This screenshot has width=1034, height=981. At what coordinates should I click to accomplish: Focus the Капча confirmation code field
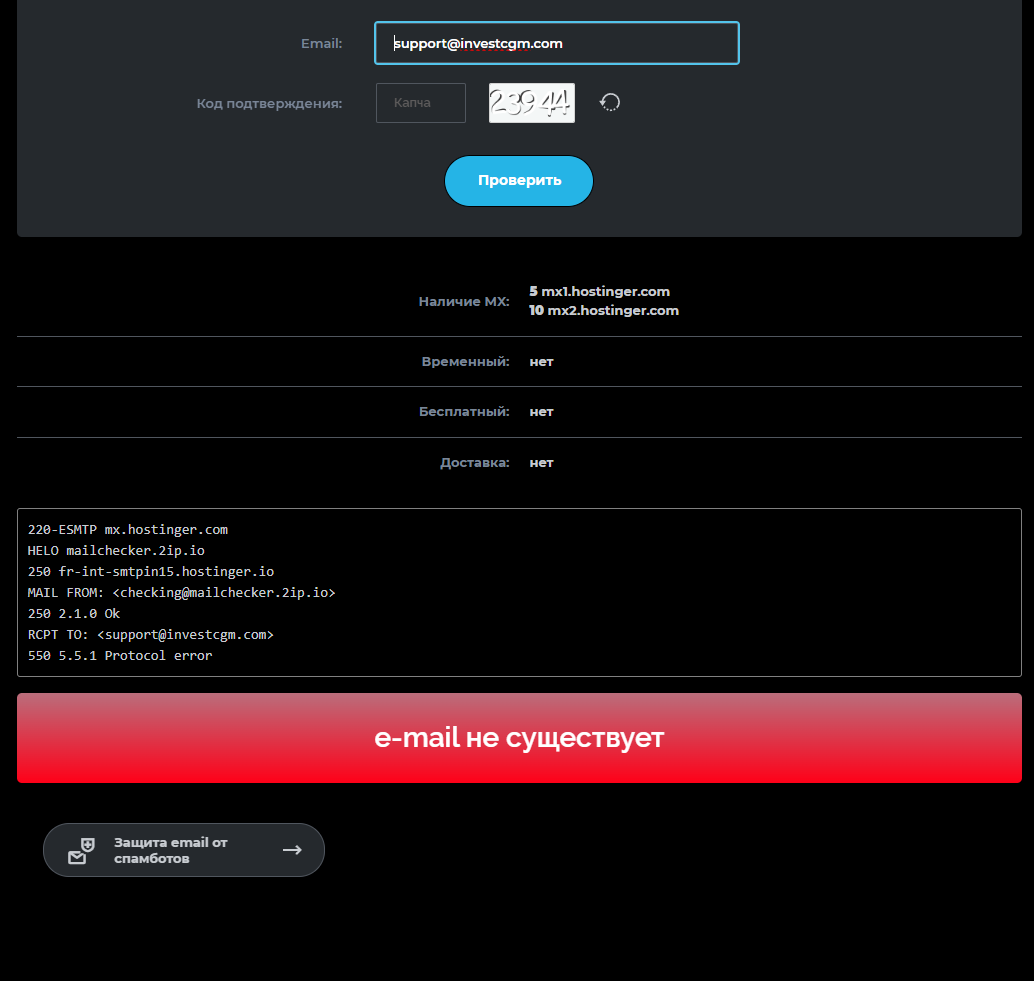pyautogui.click(x=420, y=103)
